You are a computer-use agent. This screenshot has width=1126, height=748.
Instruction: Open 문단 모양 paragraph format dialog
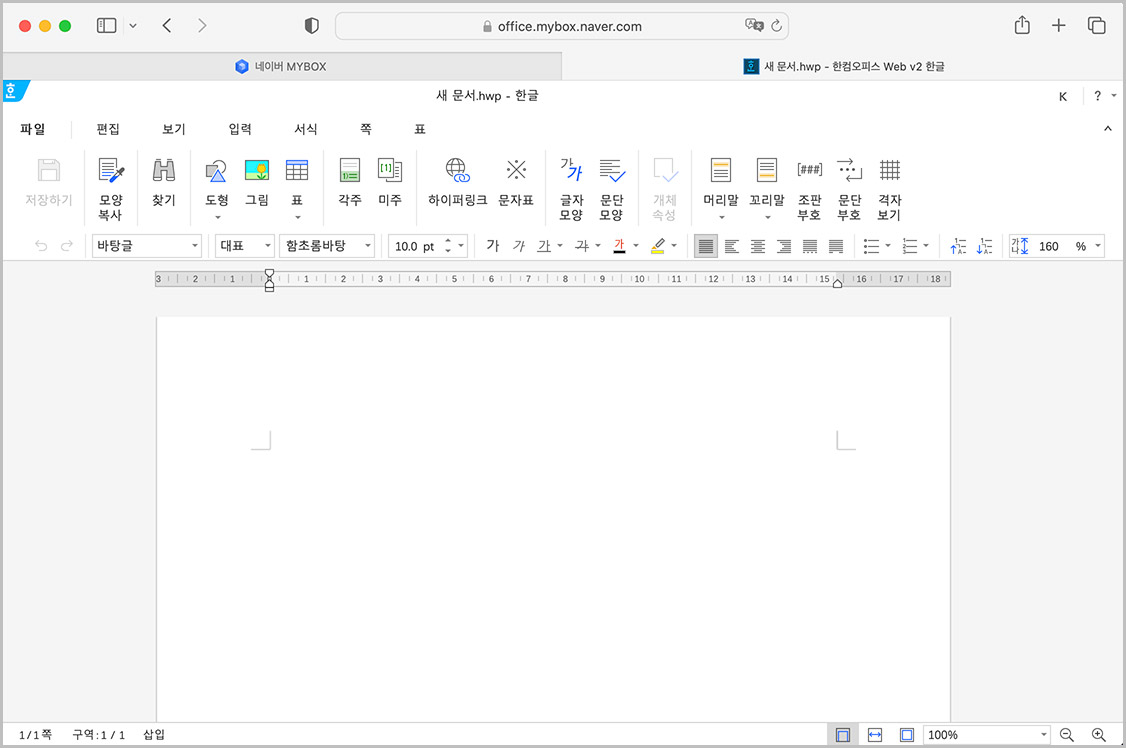coord(612,171)
